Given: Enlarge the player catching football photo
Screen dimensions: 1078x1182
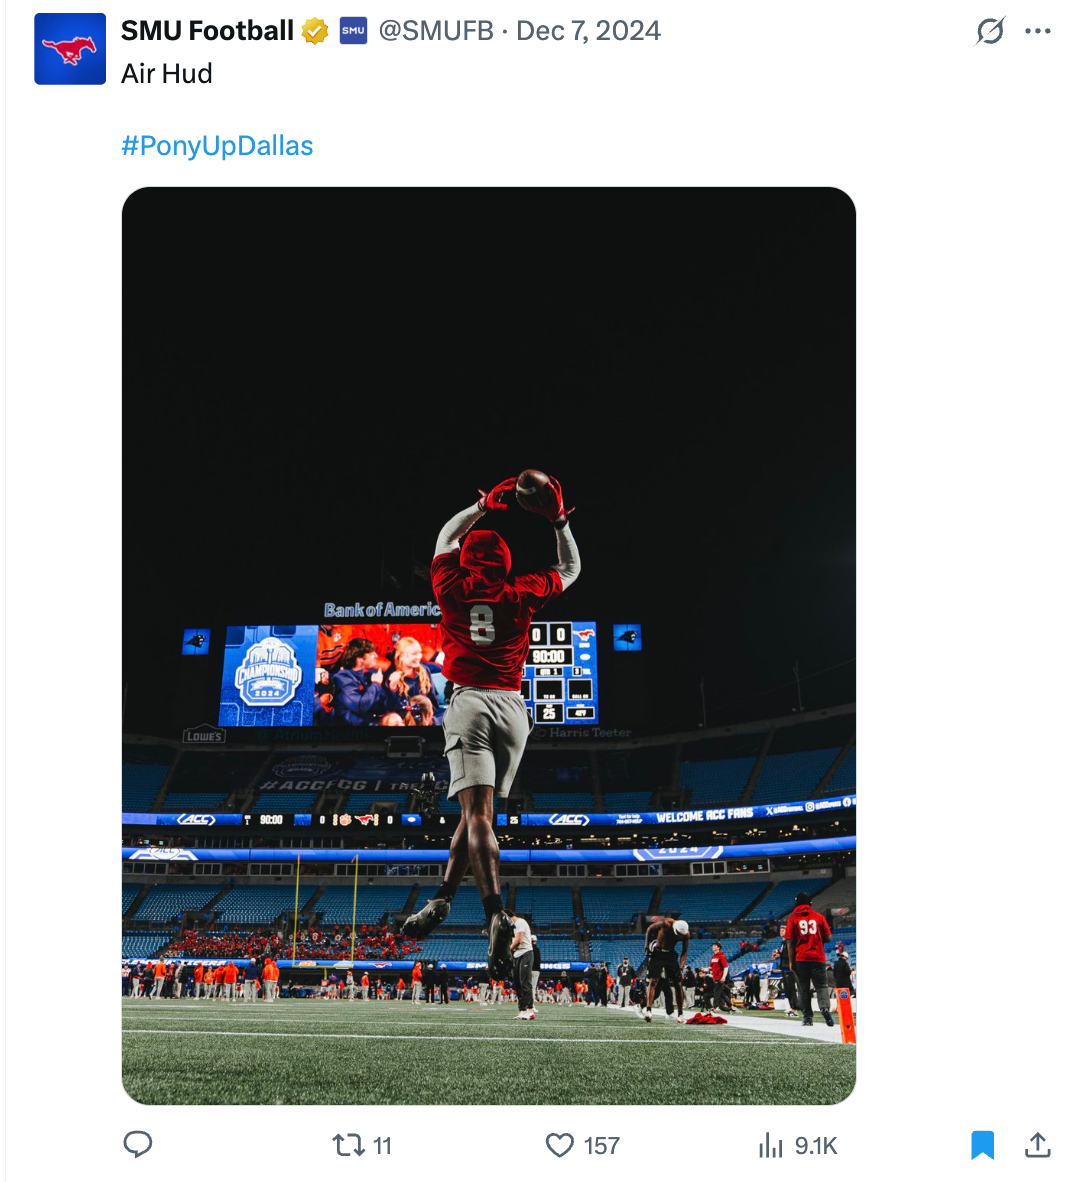Looking at the screenshot, I should point(488,646).
